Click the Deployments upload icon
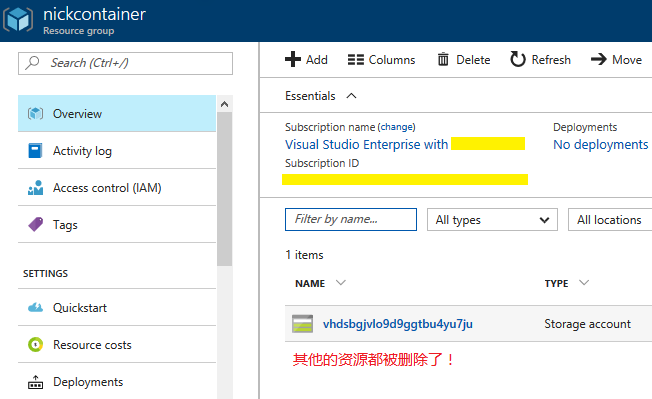This screenshot has width=652, height=399. pyautogui.click(x=35, y=382)
